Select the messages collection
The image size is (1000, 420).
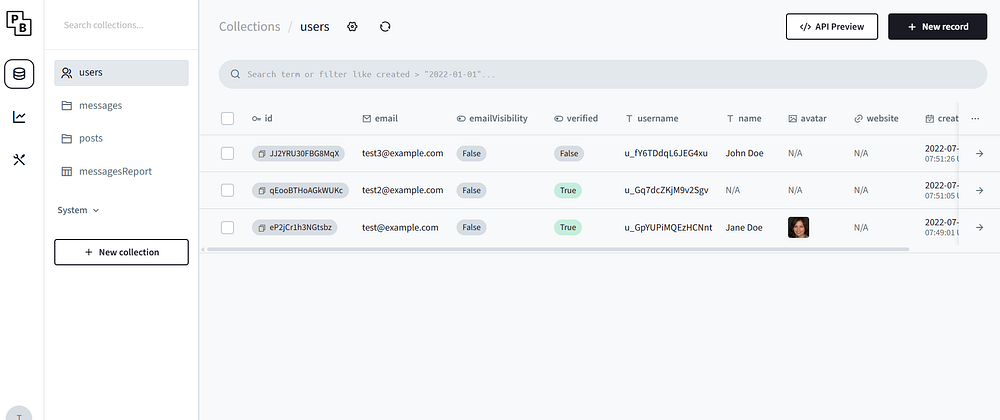coord(100,105)
